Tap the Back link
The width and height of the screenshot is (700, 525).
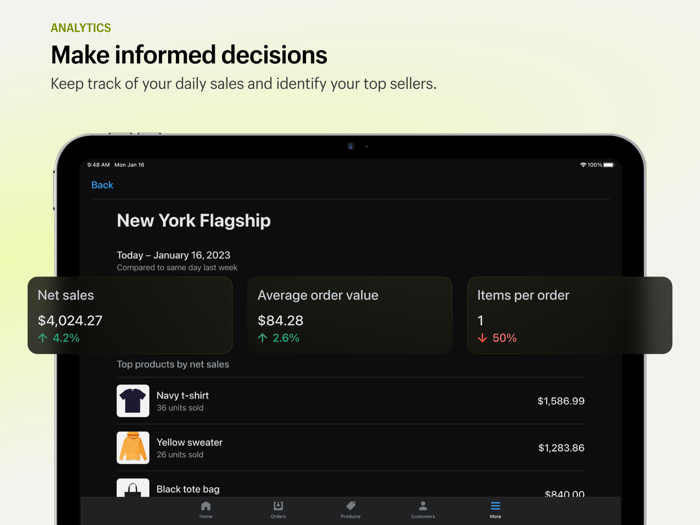[102, 185]
